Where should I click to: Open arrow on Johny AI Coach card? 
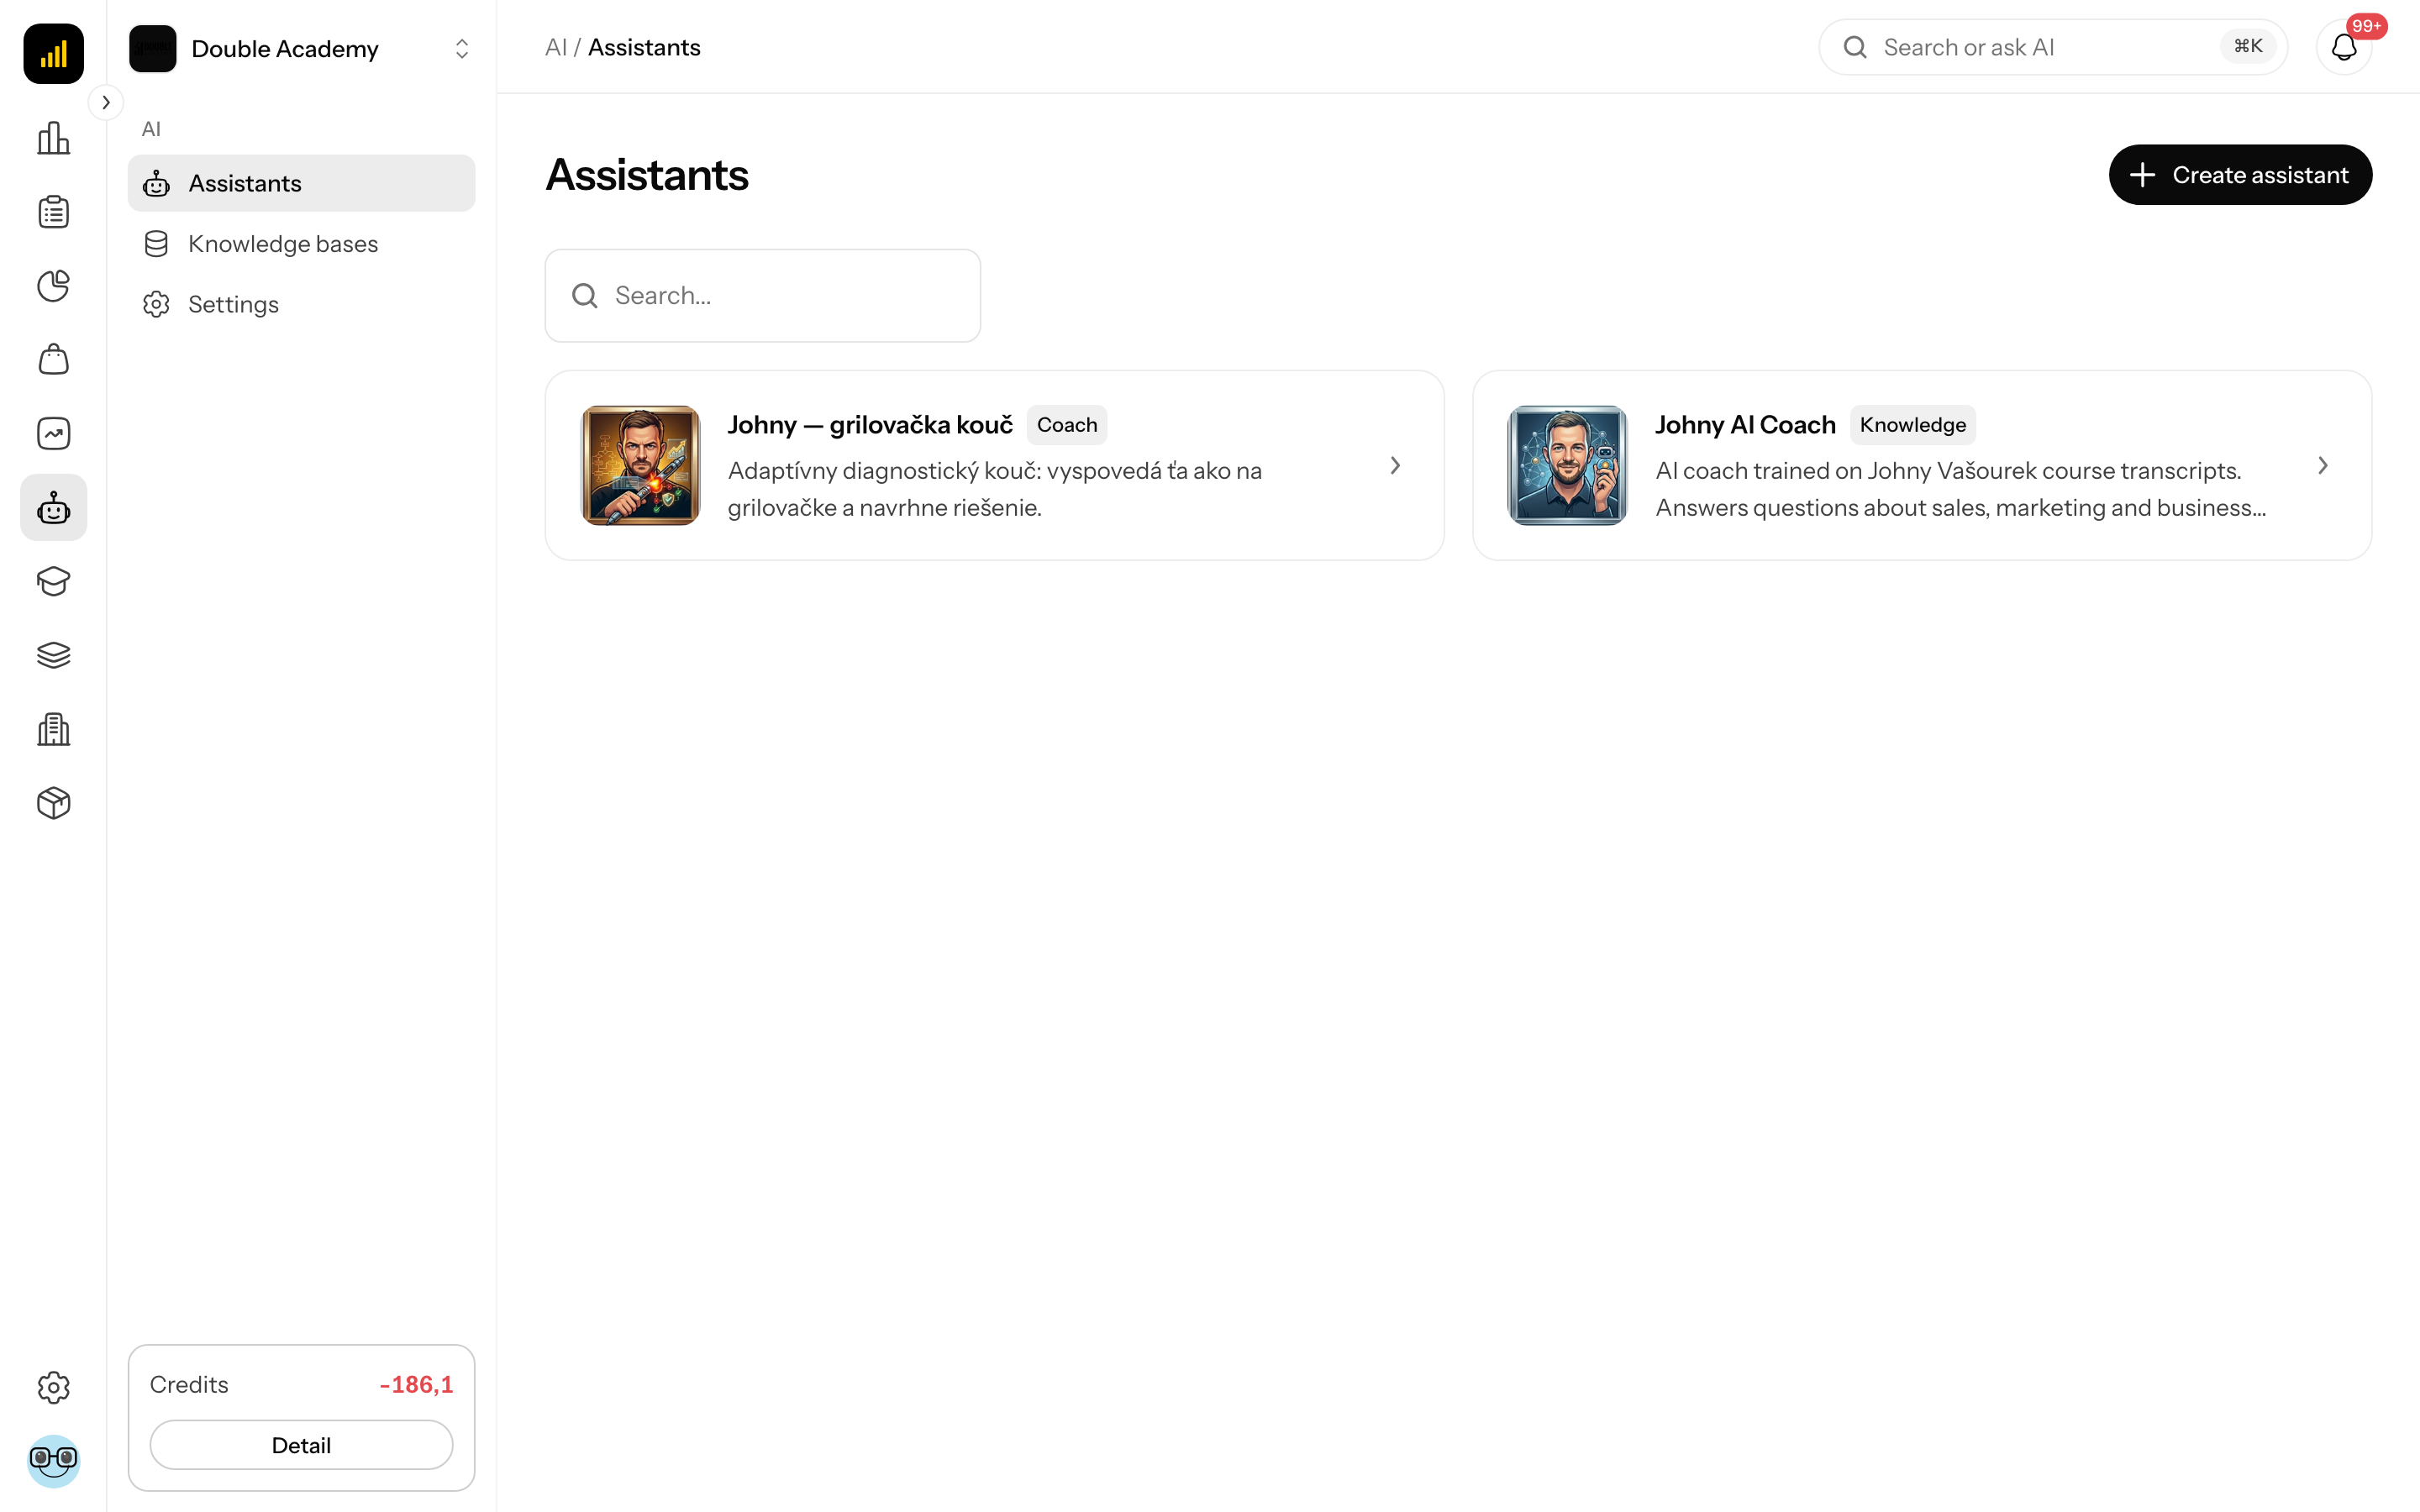coord(2323,466)
